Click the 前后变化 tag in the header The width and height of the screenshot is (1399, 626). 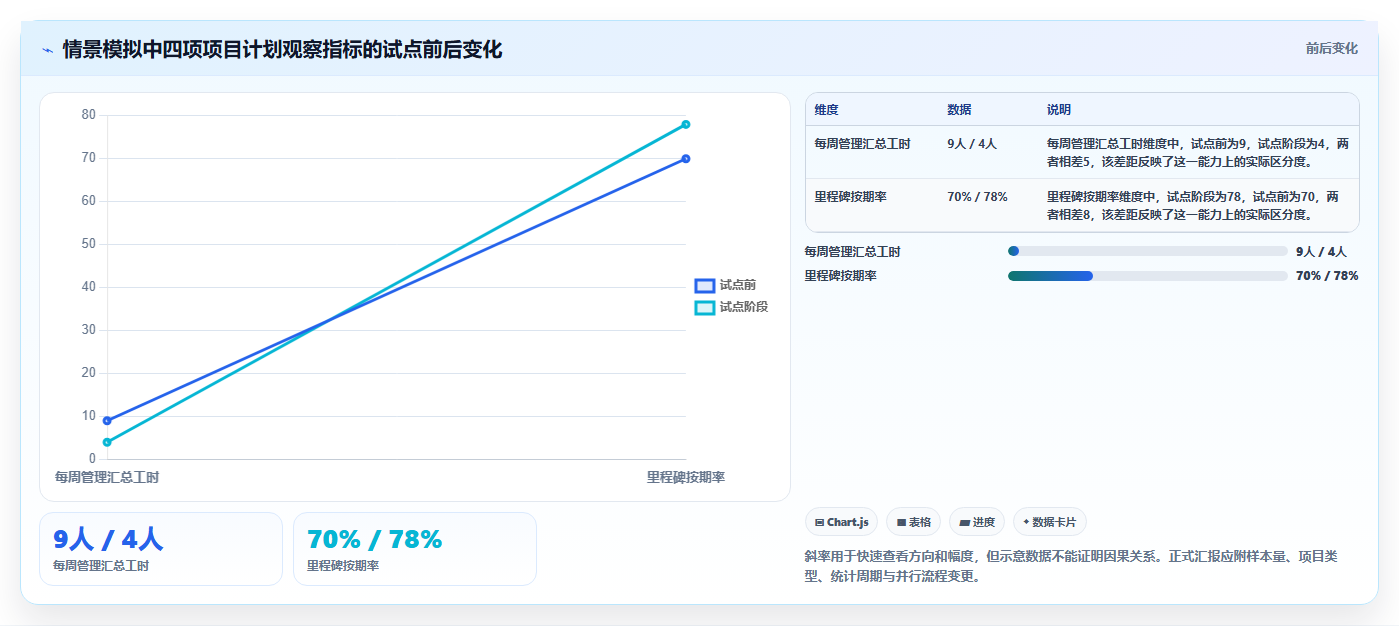1331,48
